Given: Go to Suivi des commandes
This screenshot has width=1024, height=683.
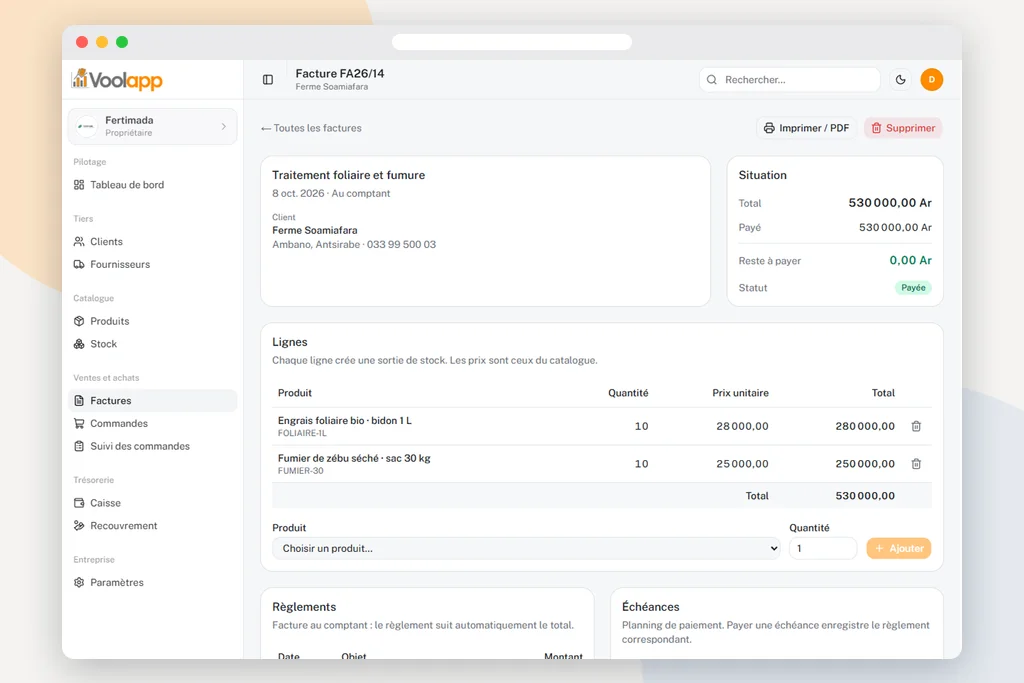Looking at the screenshot, I should coord(152,447).
